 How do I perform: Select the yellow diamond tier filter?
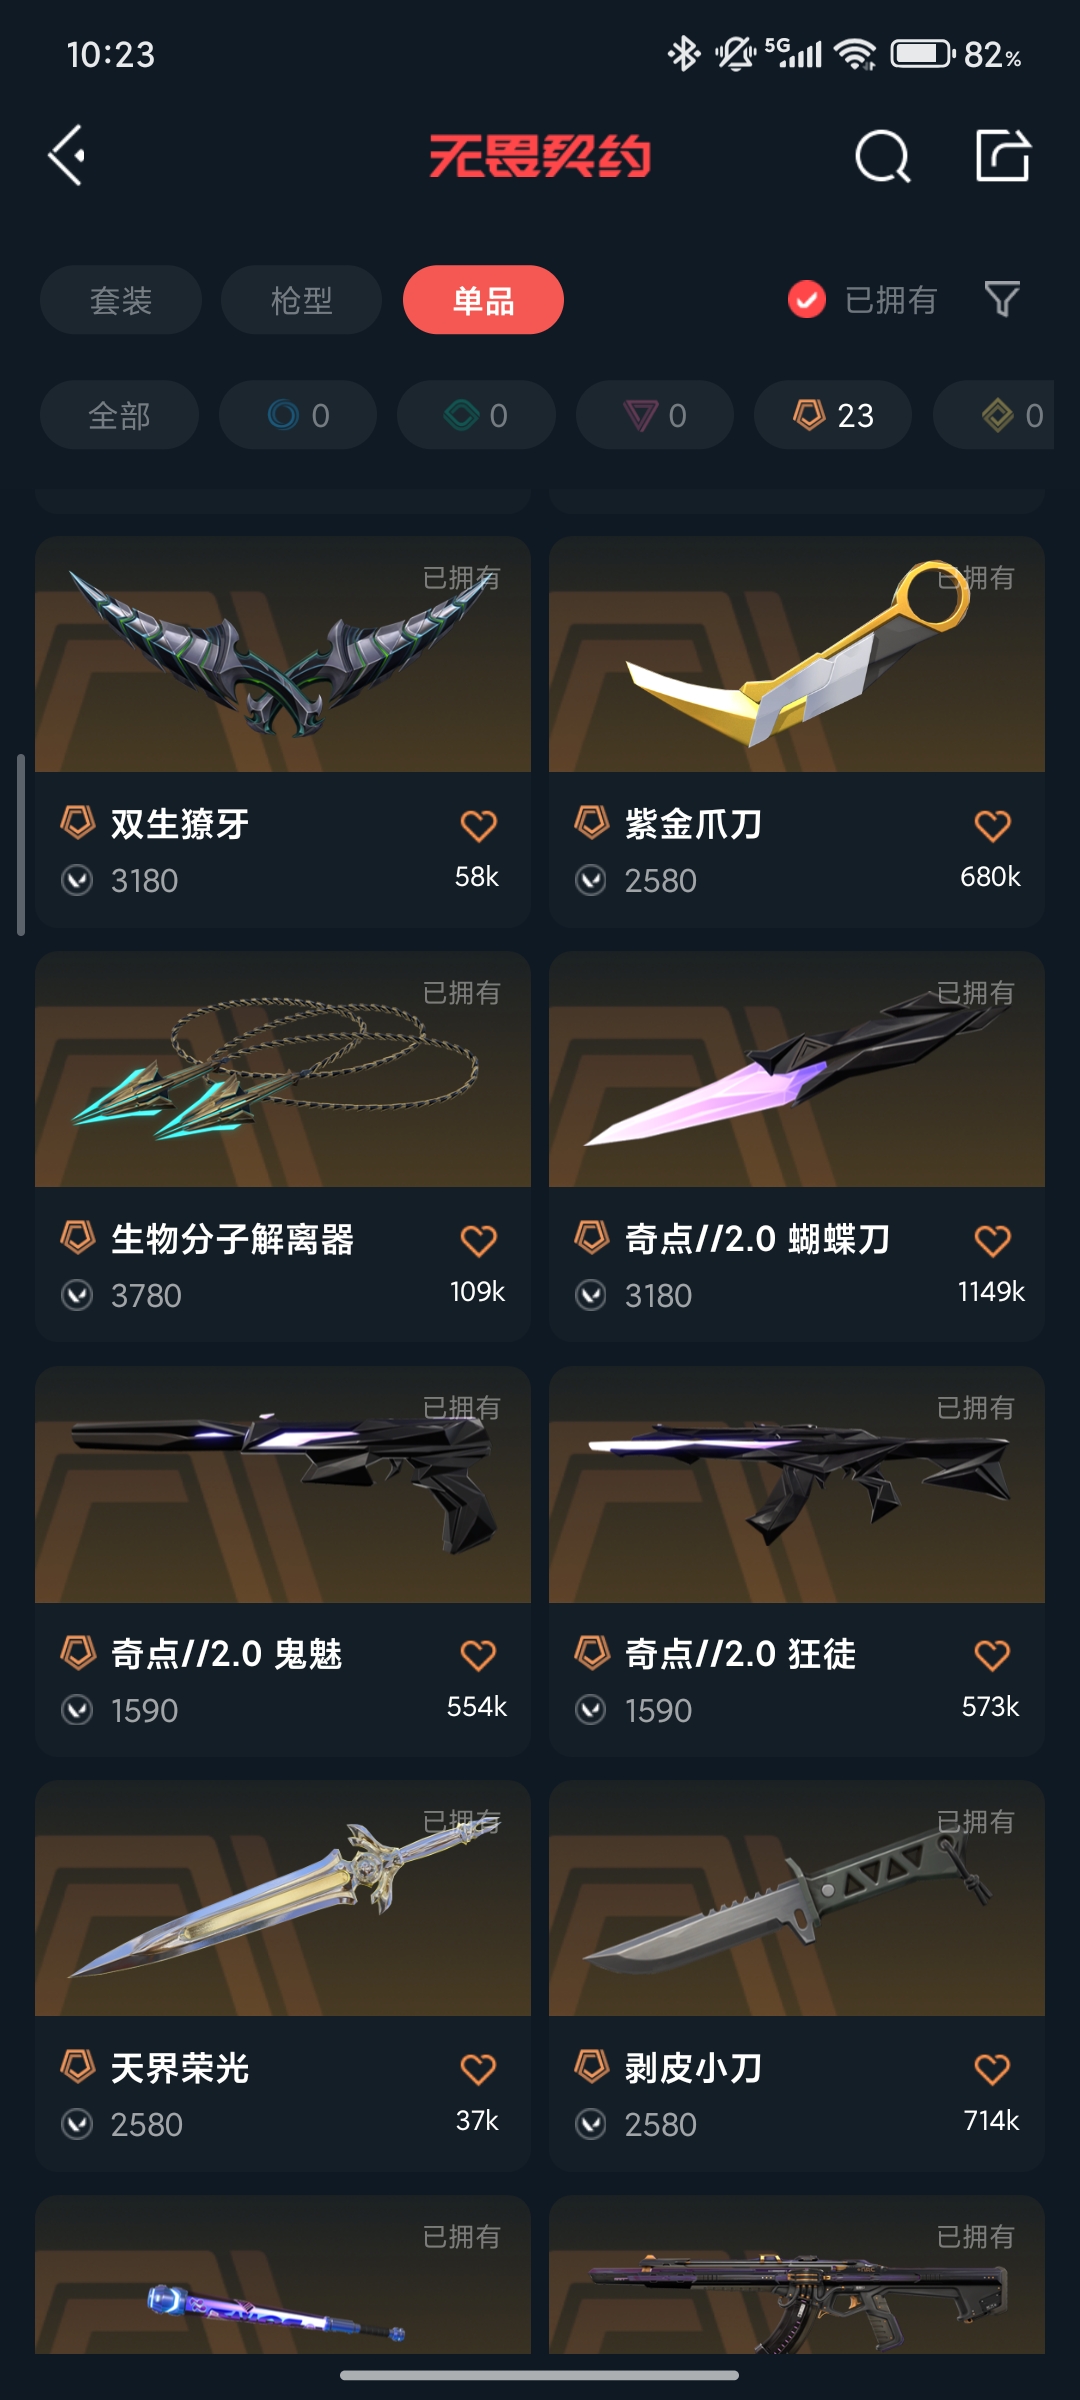(x=994, y=415)
